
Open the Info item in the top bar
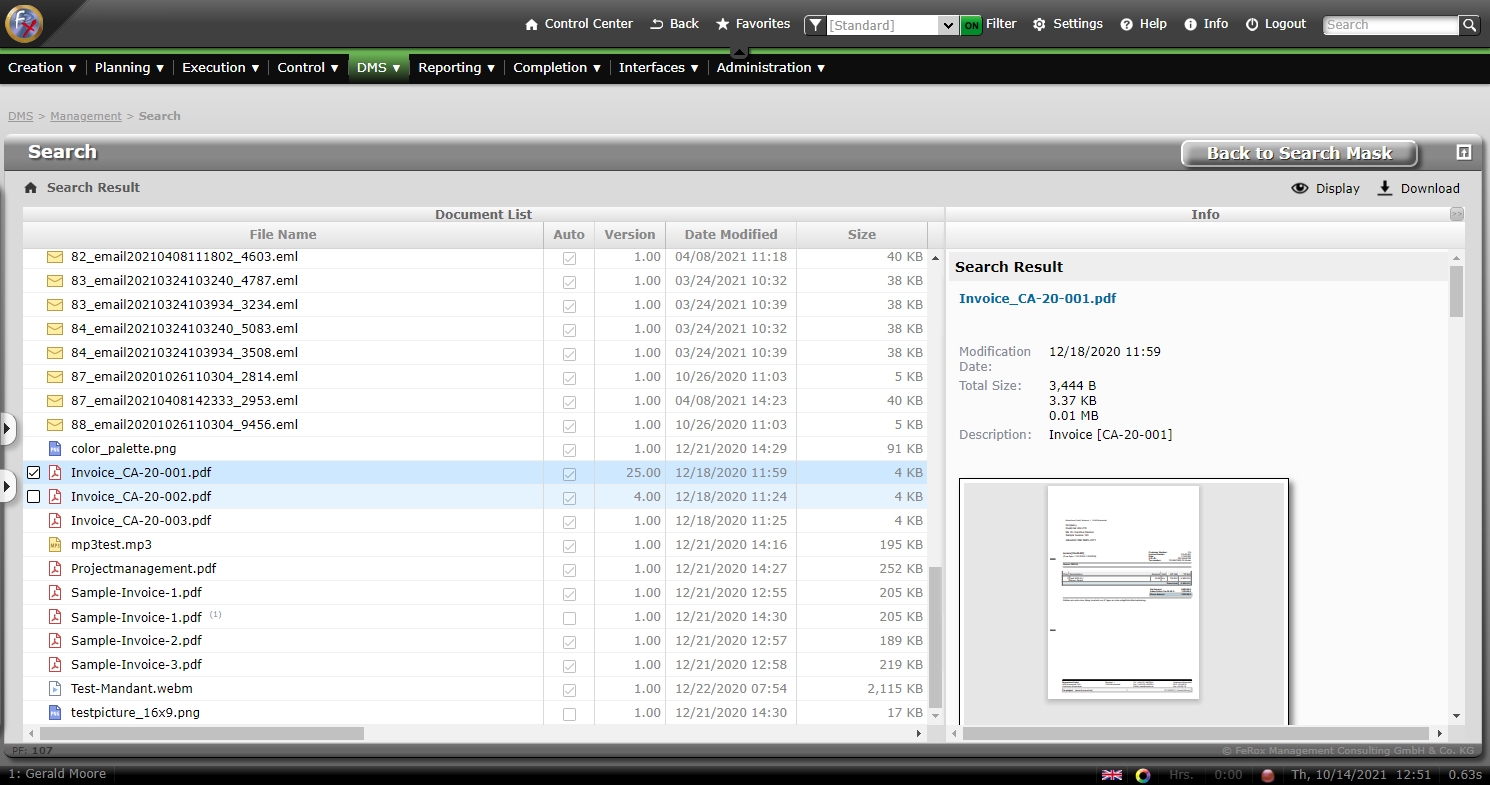pyautogui.click(x=1206, y=24)
